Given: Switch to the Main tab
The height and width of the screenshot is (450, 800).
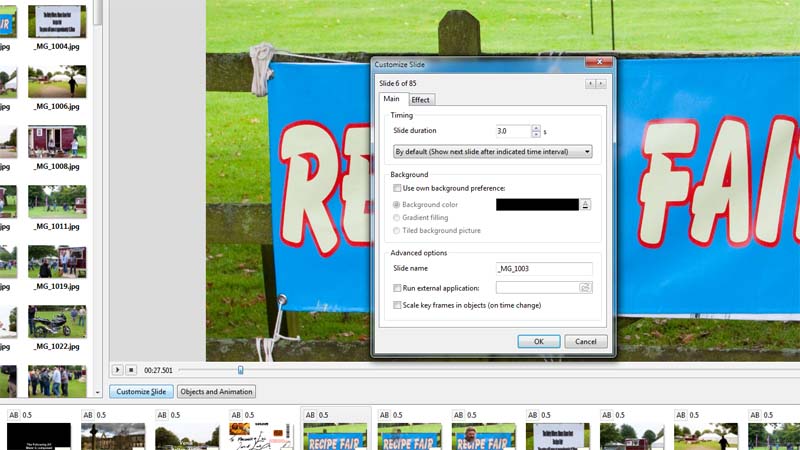Looking at the screenshot, I should point(391,98).
